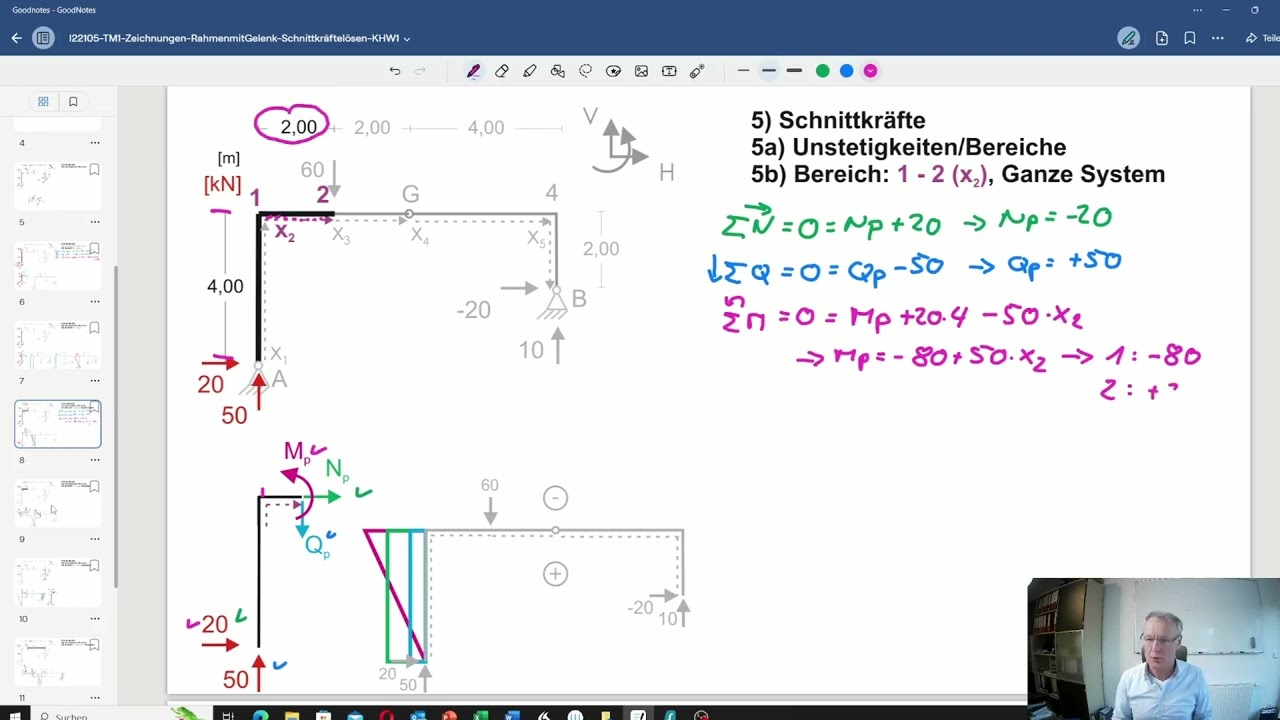Open Word from the taskbar

512,716
